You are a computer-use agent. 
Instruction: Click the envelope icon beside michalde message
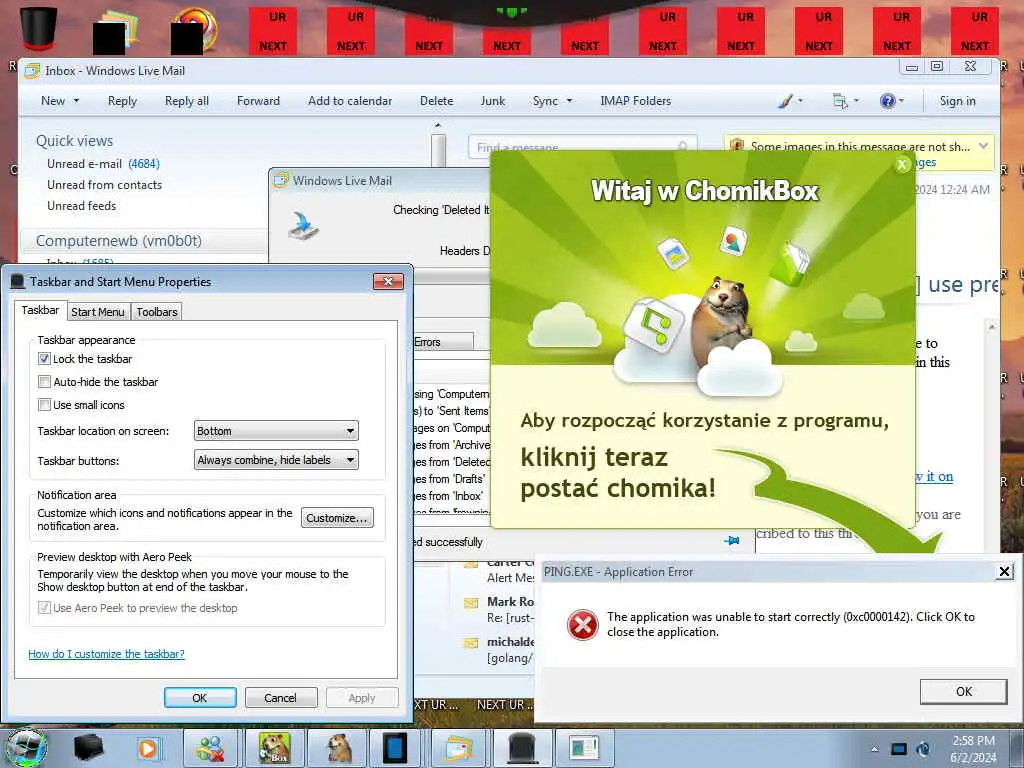tap(470, 643)
